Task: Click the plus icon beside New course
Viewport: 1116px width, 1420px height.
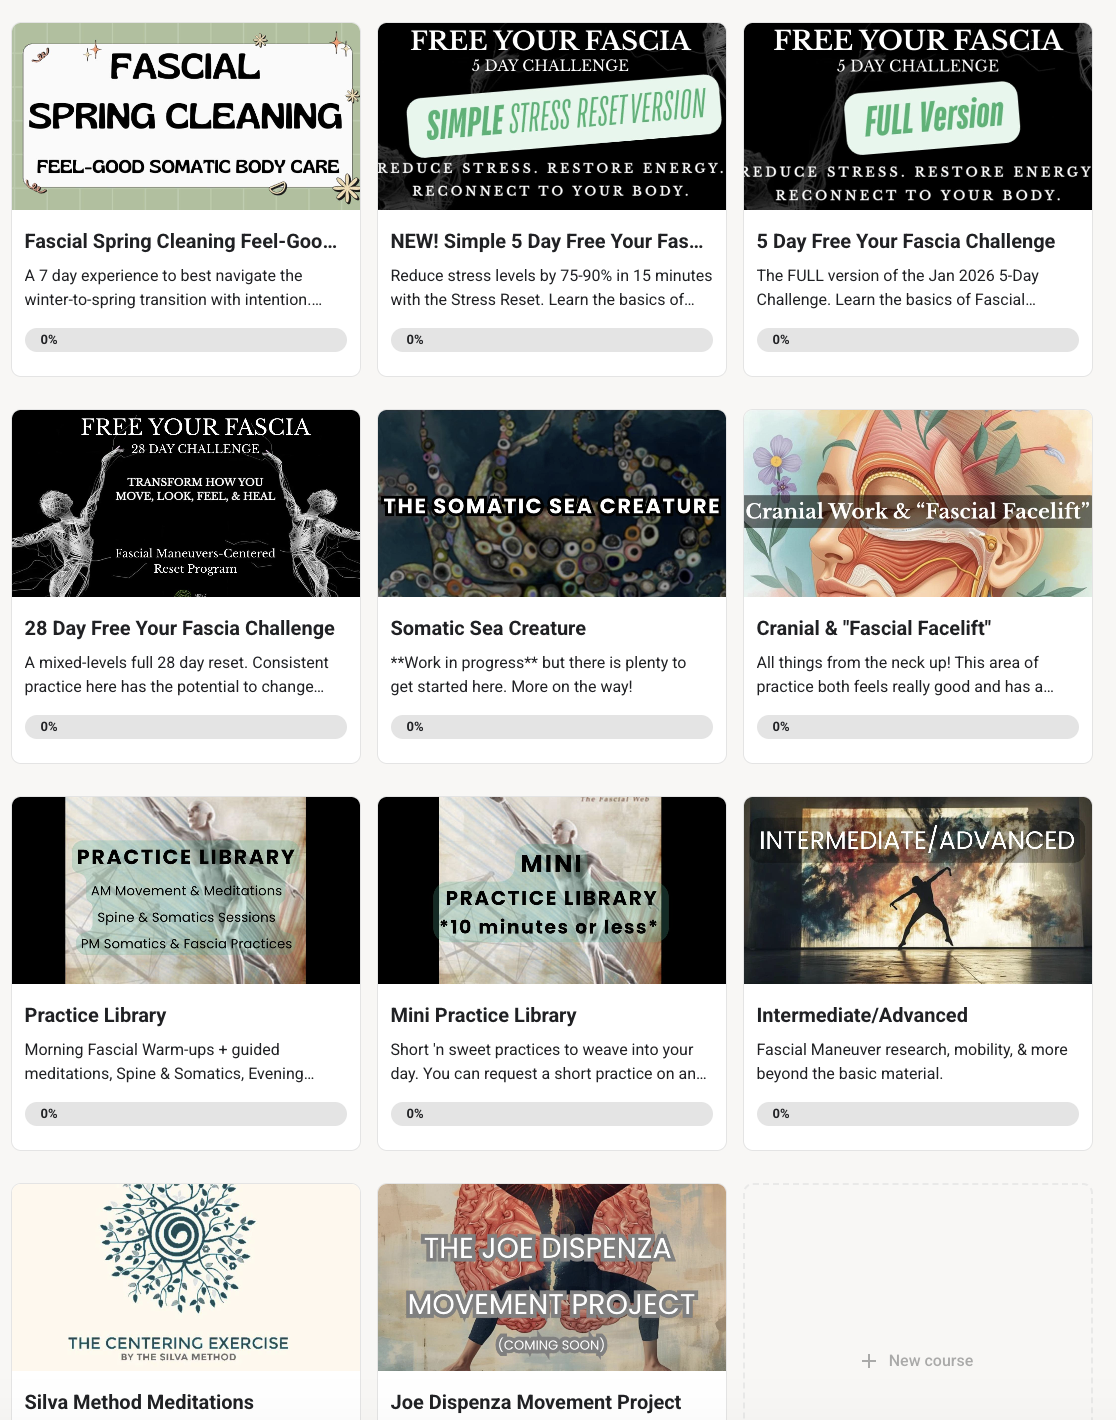Action: (x=869, y=1361)
